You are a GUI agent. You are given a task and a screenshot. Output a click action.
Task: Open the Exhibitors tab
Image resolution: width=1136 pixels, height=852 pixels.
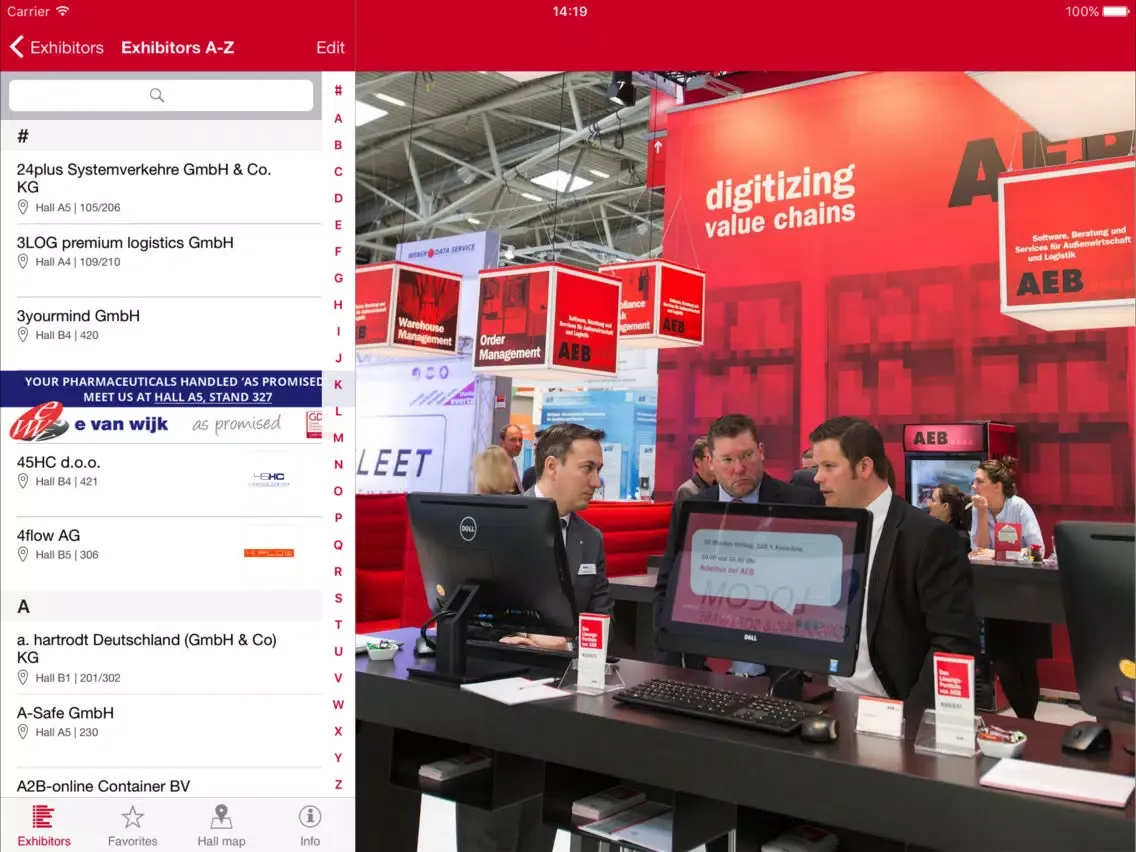44,825
